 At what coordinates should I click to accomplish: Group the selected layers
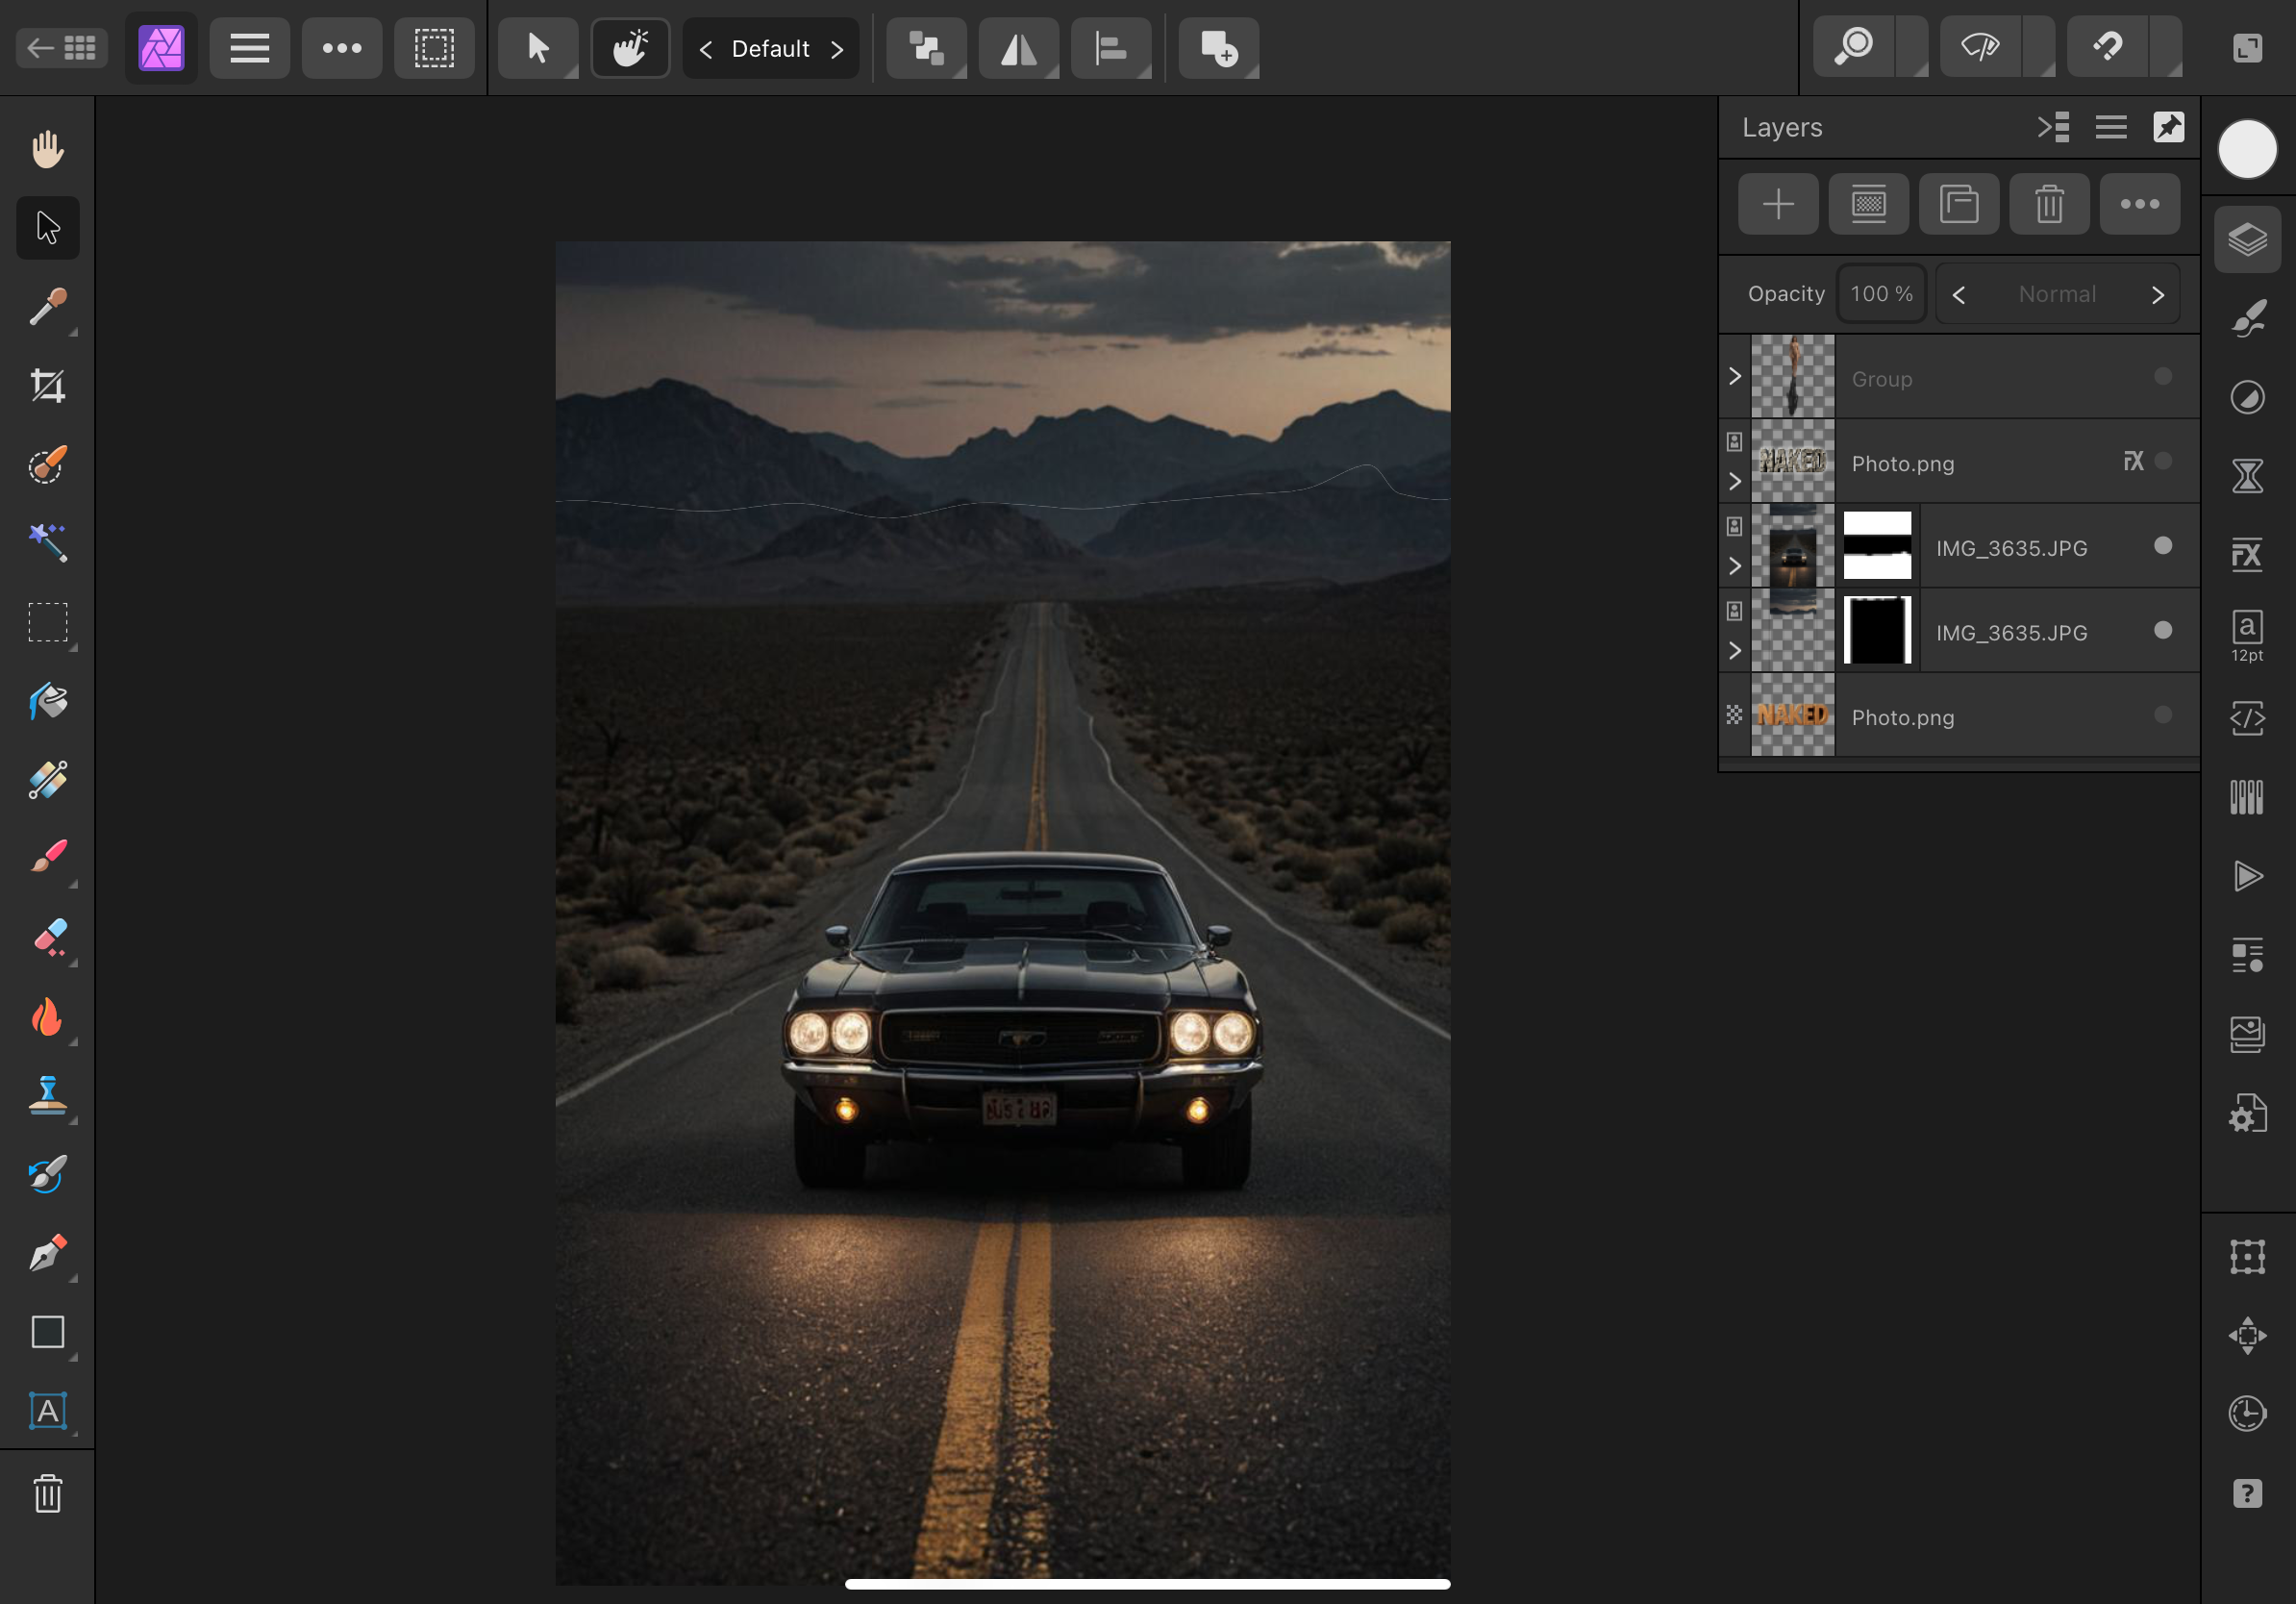[1959, 205]
